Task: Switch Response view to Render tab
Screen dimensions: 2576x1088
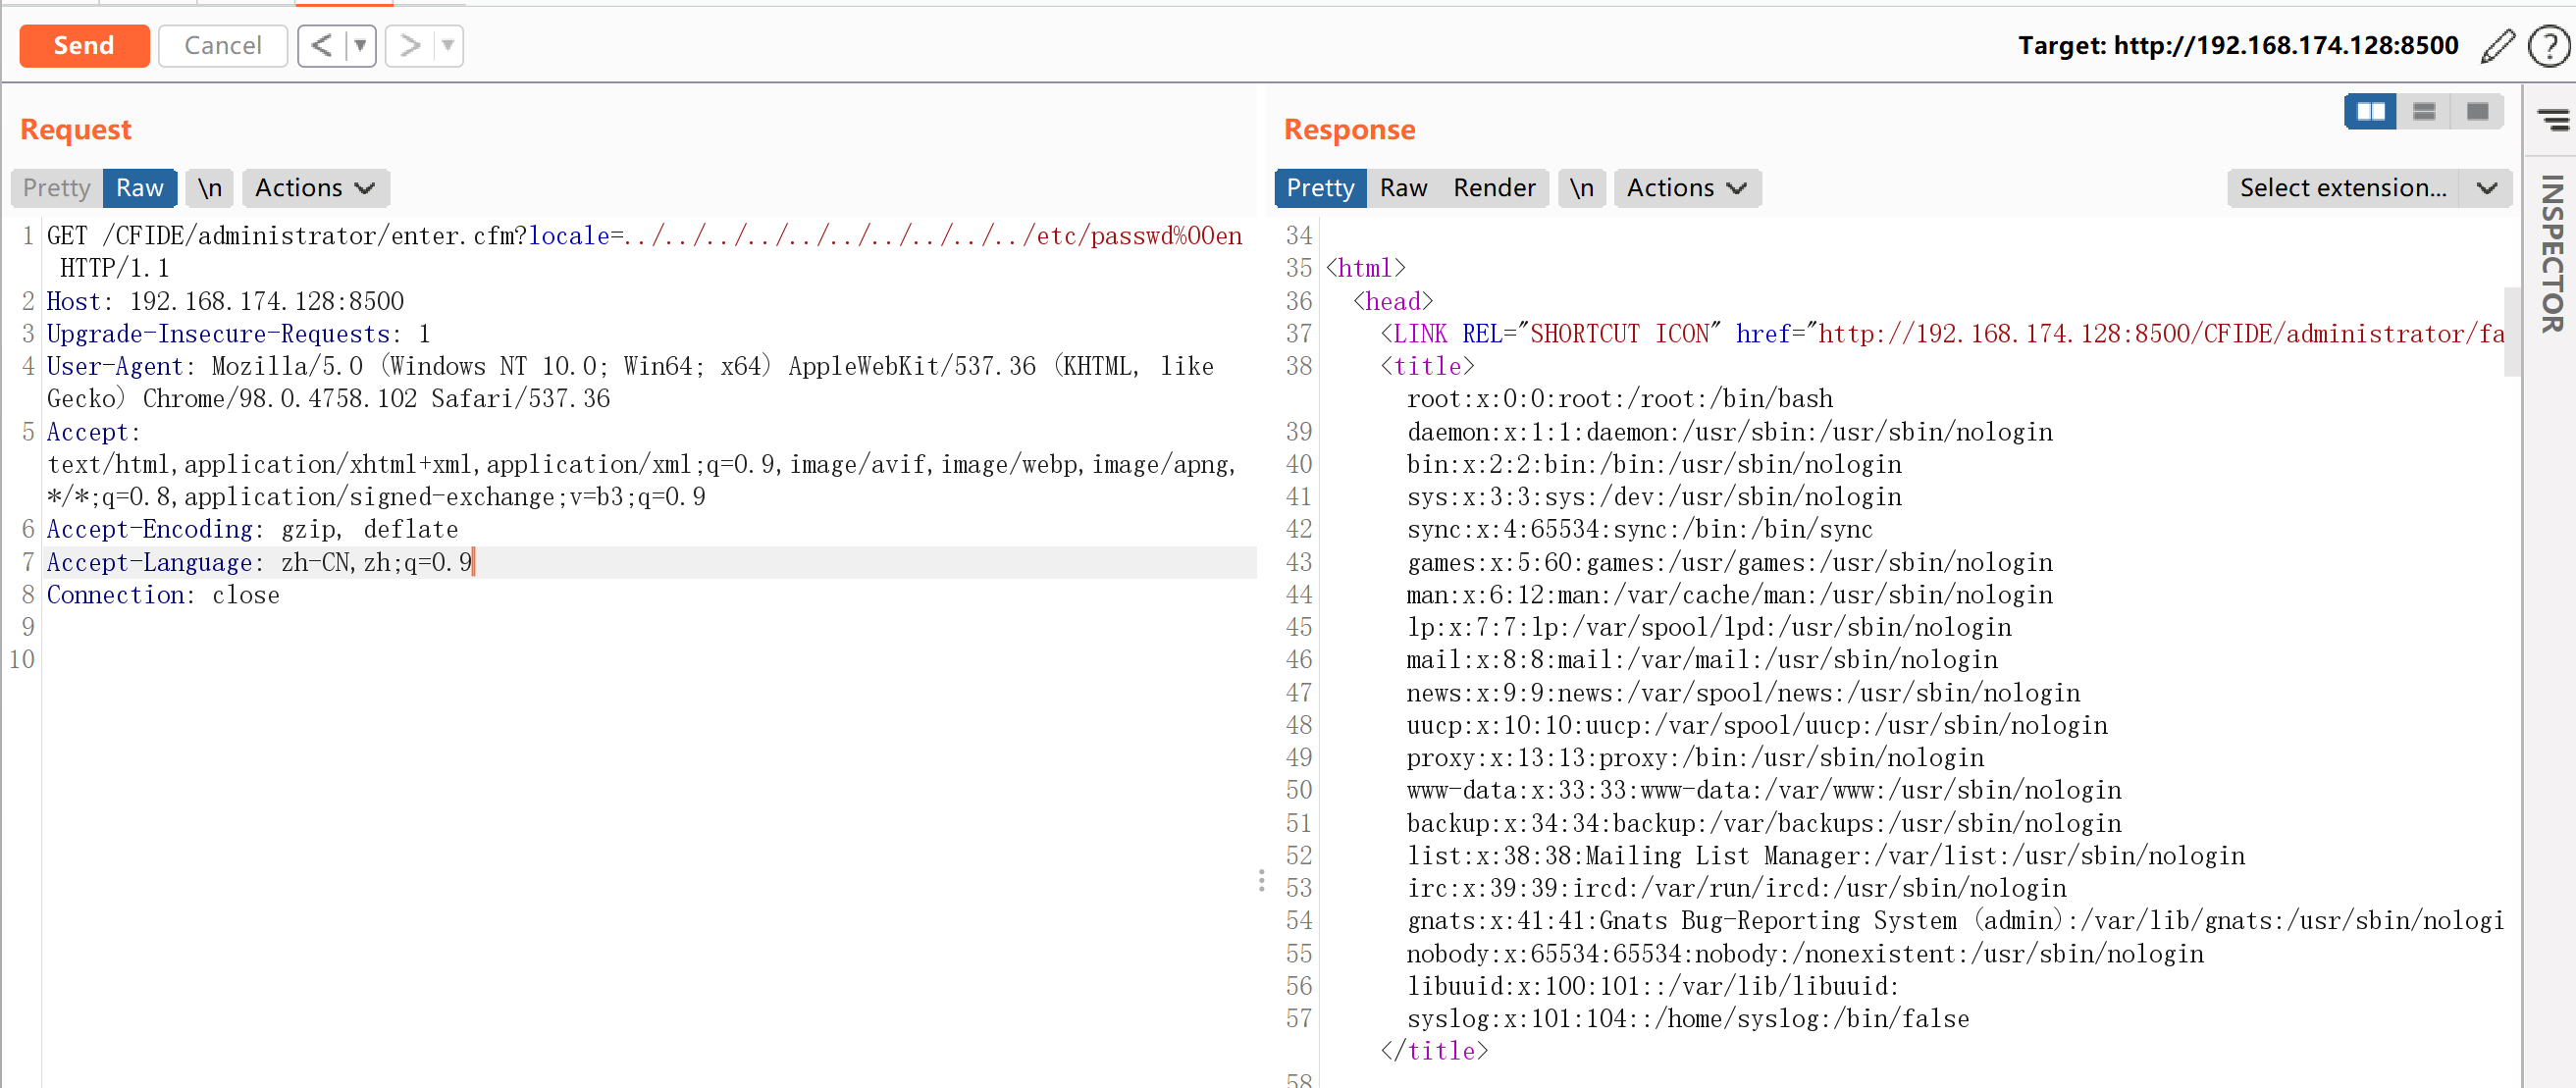Action: click(1493, 188)
